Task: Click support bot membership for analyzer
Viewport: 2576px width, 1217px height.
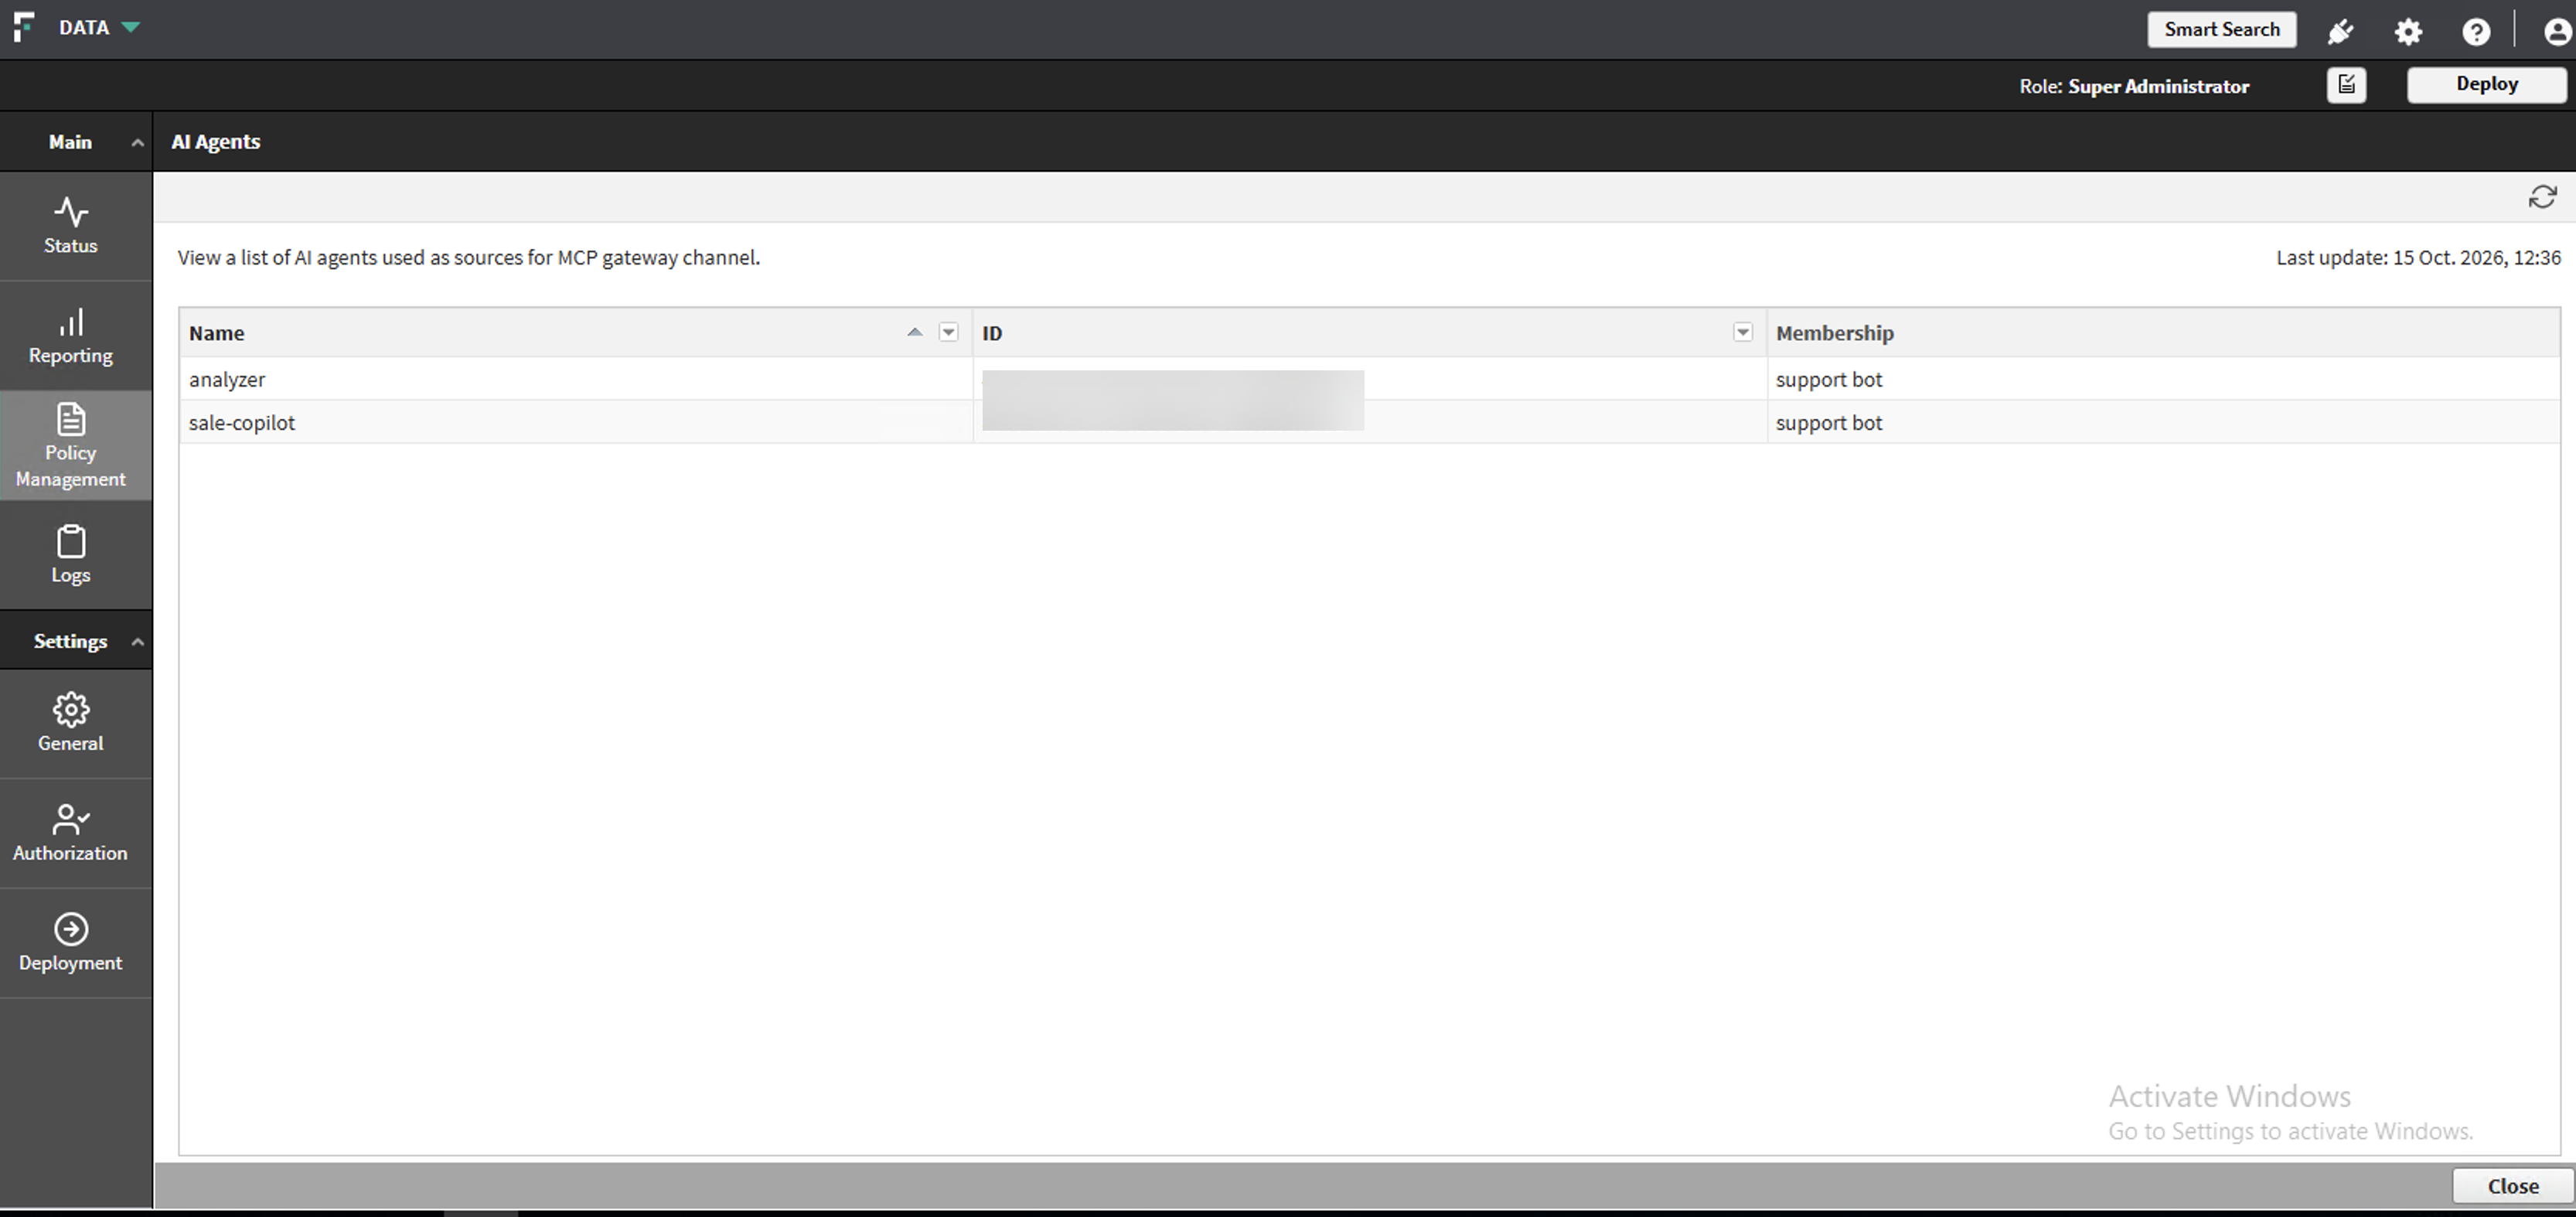Action: [x=1828, y=380]
